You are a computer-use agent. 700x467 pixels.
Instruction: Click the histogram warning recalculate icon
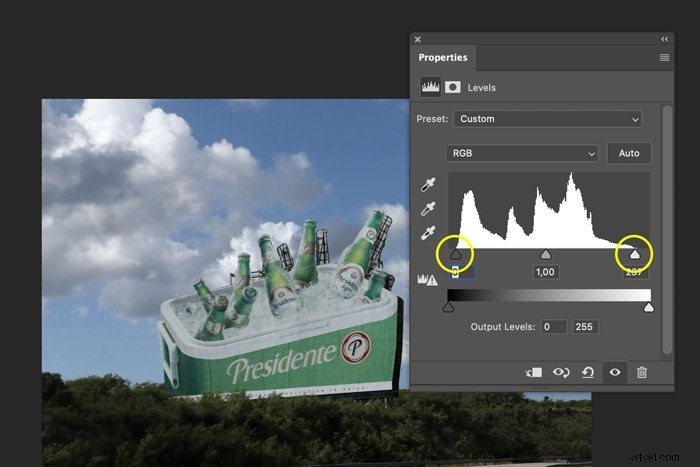(427, 280)
